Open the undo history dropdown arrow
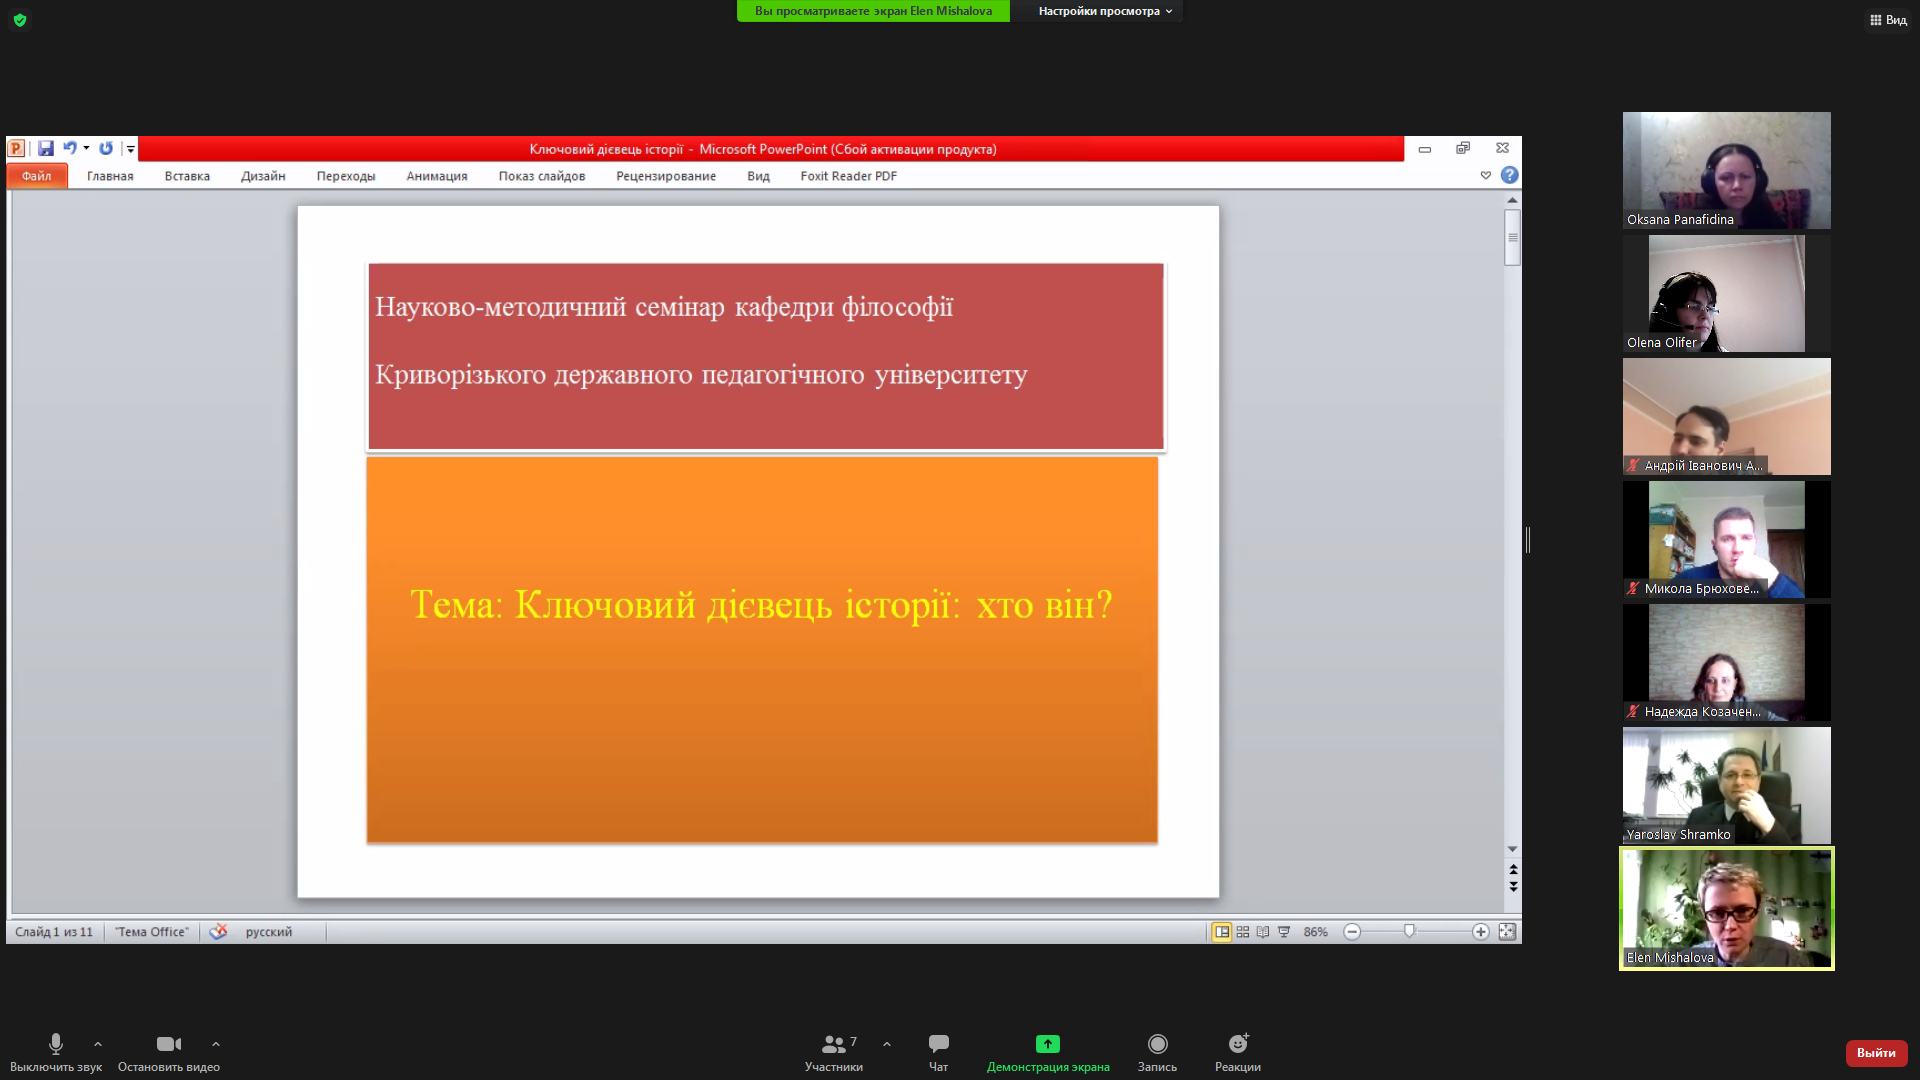 coord(86,148)
